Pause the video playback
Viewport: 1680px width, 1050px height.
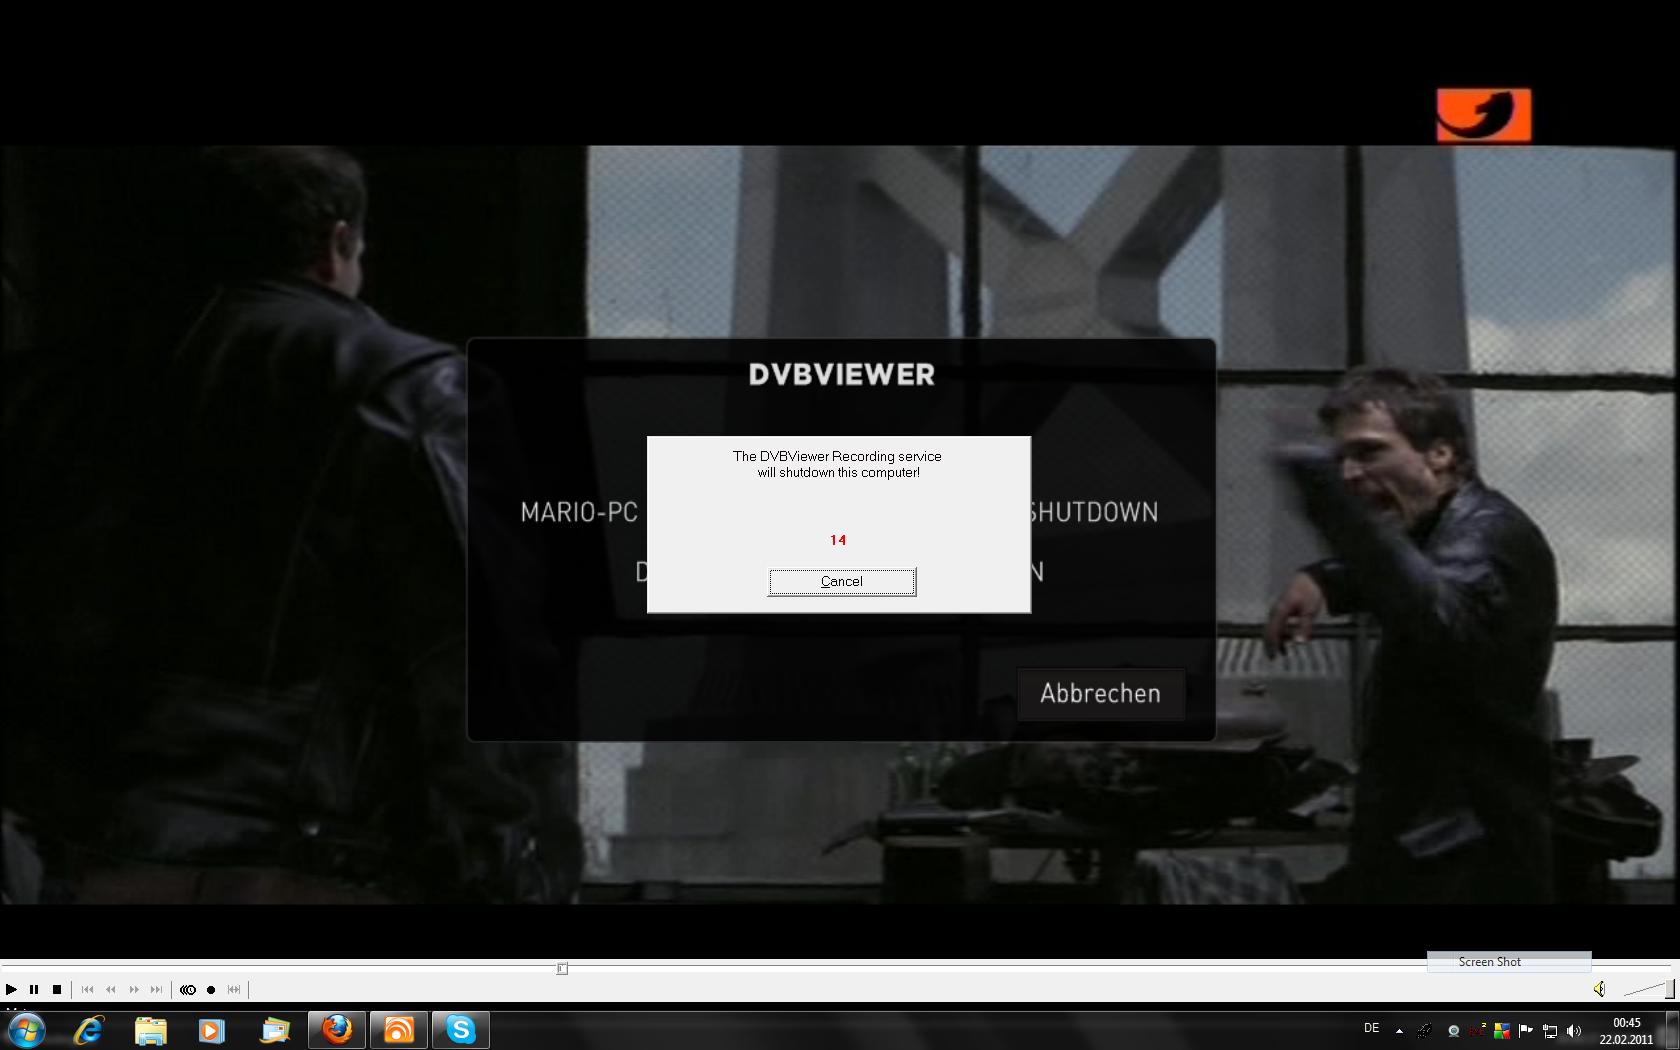tap(34, 989)
